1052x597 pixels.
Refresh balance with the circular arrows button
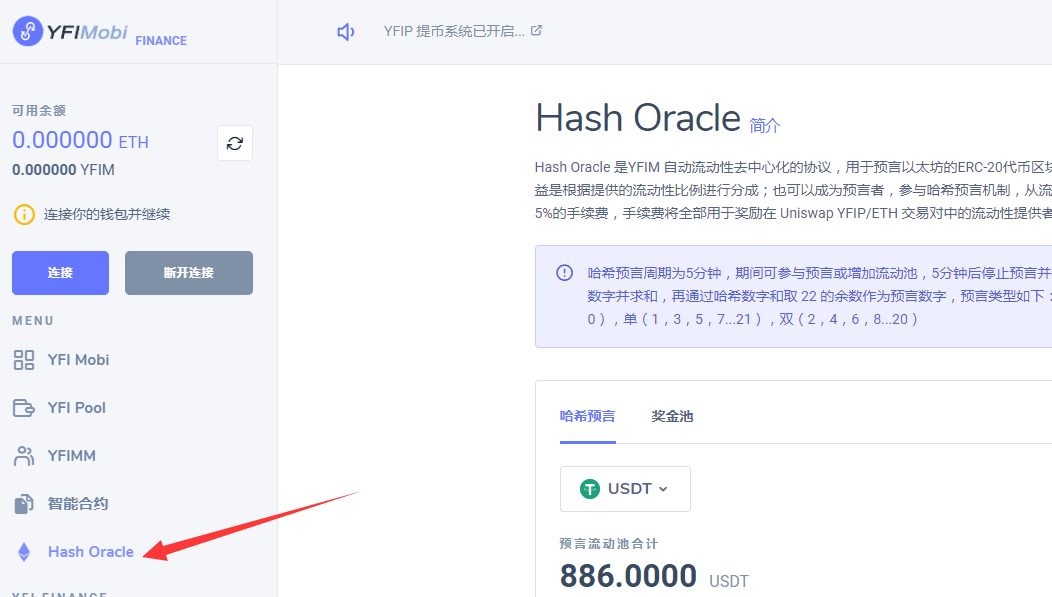tap(235, 143)
